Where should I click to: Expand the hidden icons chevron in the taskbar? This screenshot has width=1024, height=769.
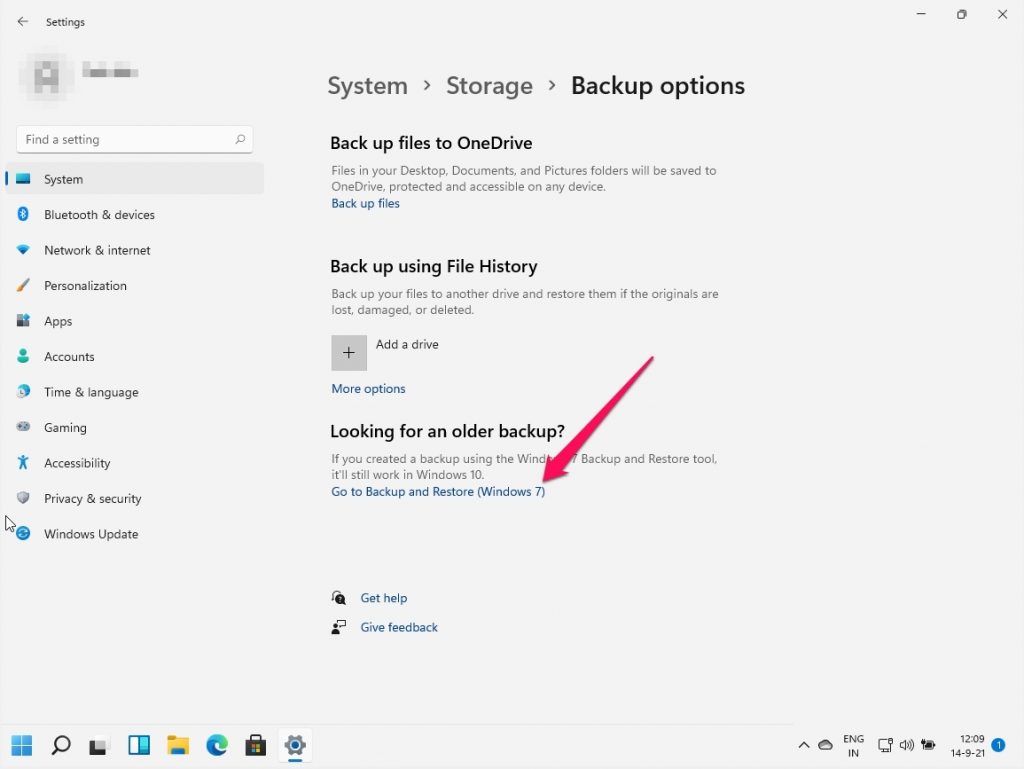[x=803, y=745]
